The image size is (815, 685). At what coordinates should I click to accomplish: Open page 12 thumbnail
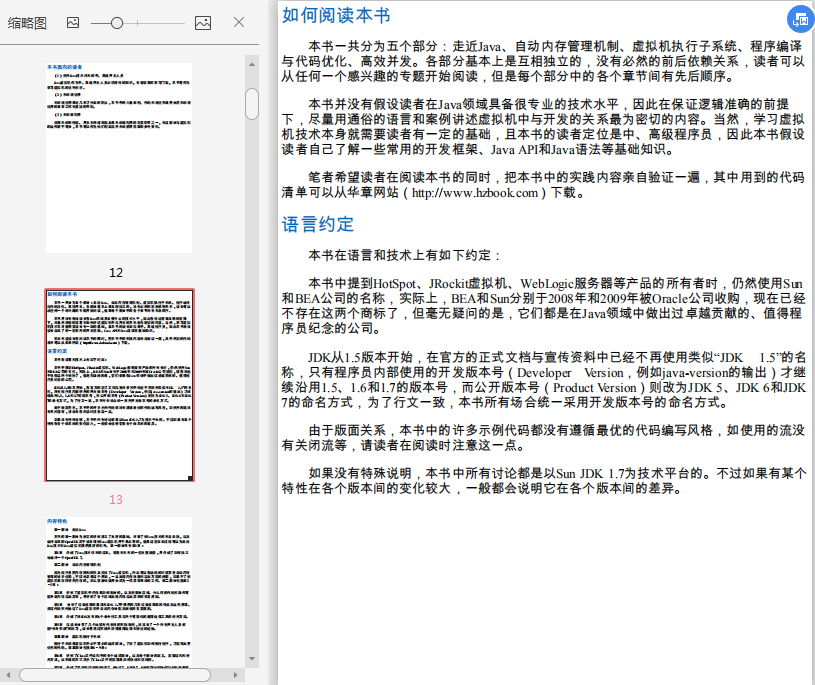pyautogui.click(x=119, y=158)
